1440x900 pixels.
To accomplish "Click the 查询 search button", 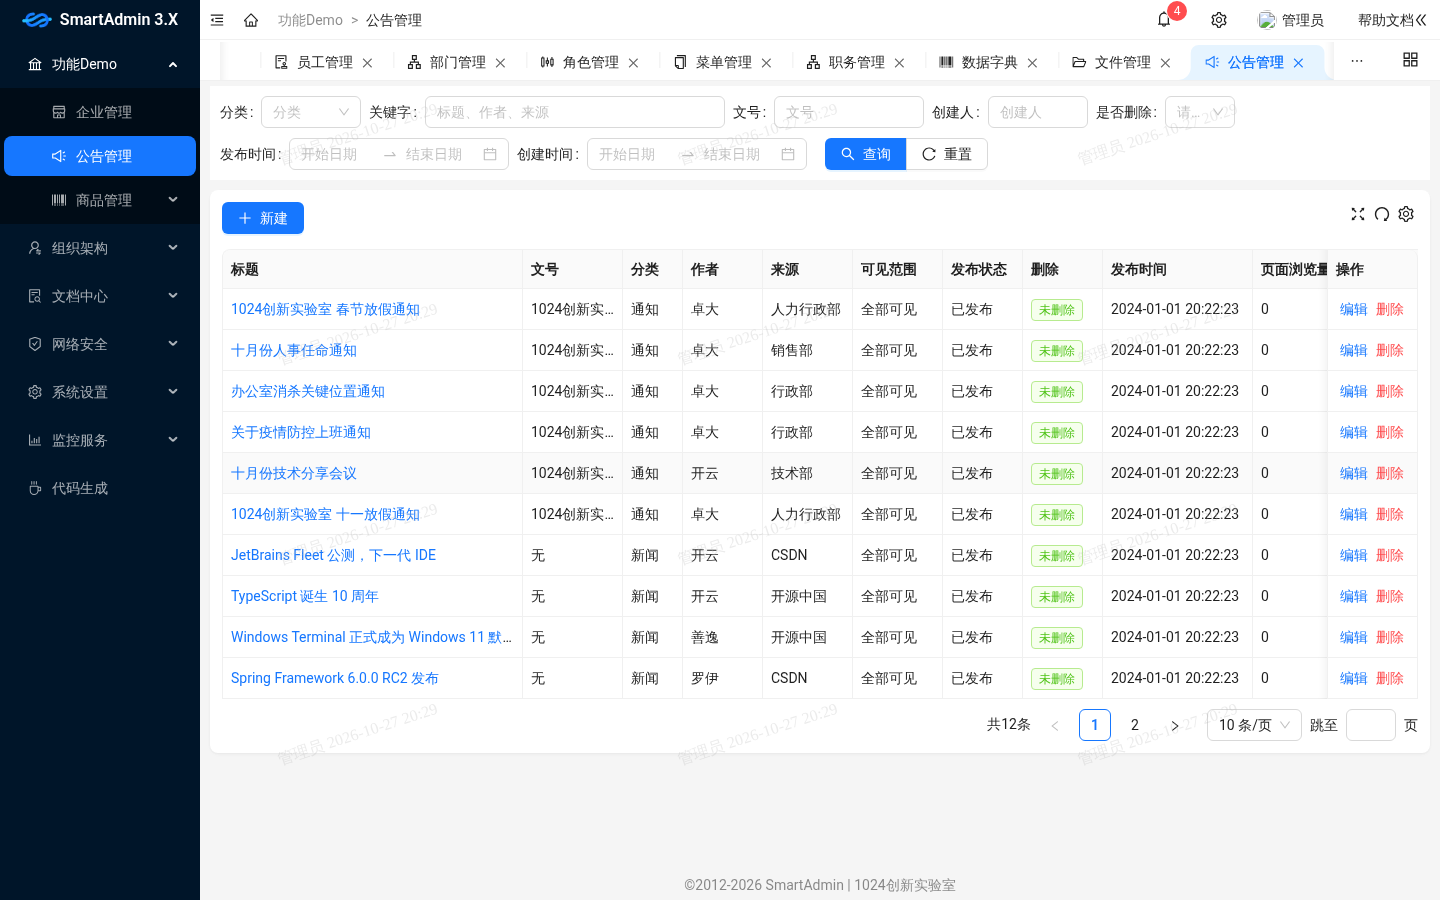I will tap(865, 154).
